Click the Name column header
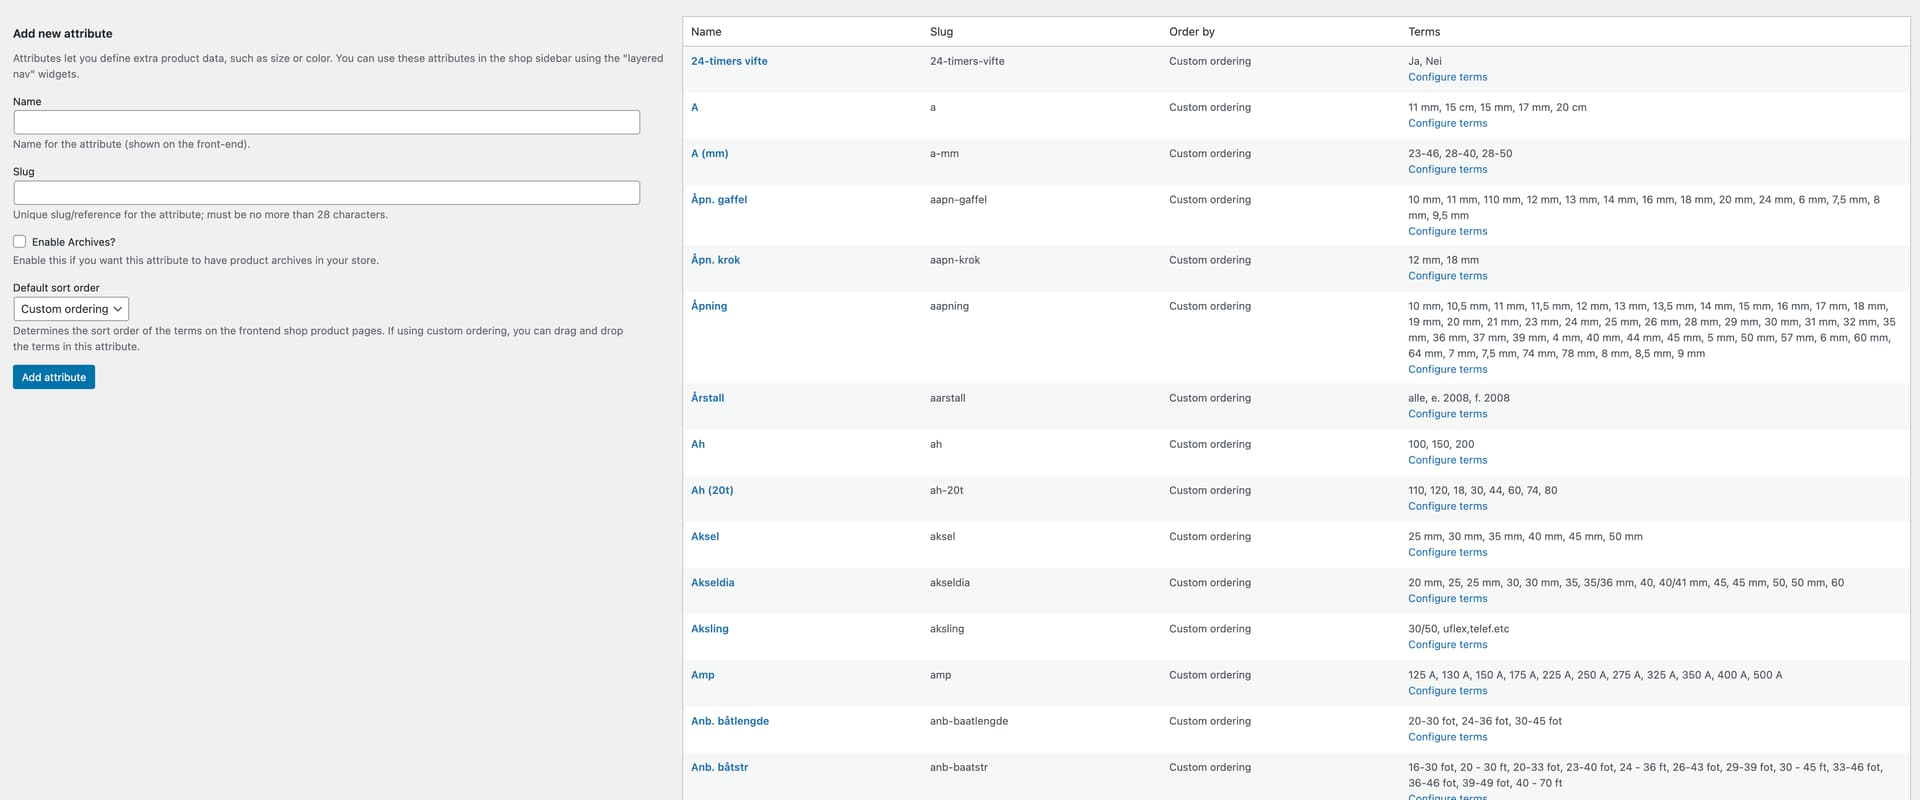1920x800 pixels. [x=706, y=32]
